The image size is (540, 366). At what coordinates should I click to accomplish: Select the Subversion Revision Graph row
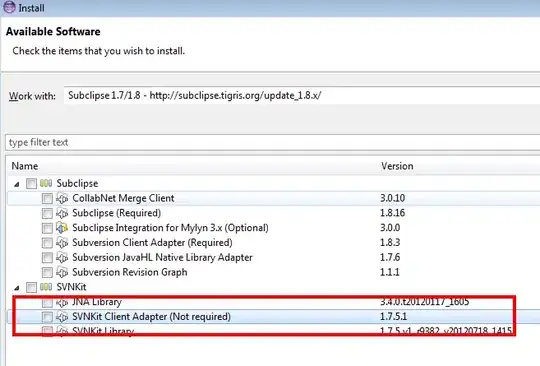point(274,272)
